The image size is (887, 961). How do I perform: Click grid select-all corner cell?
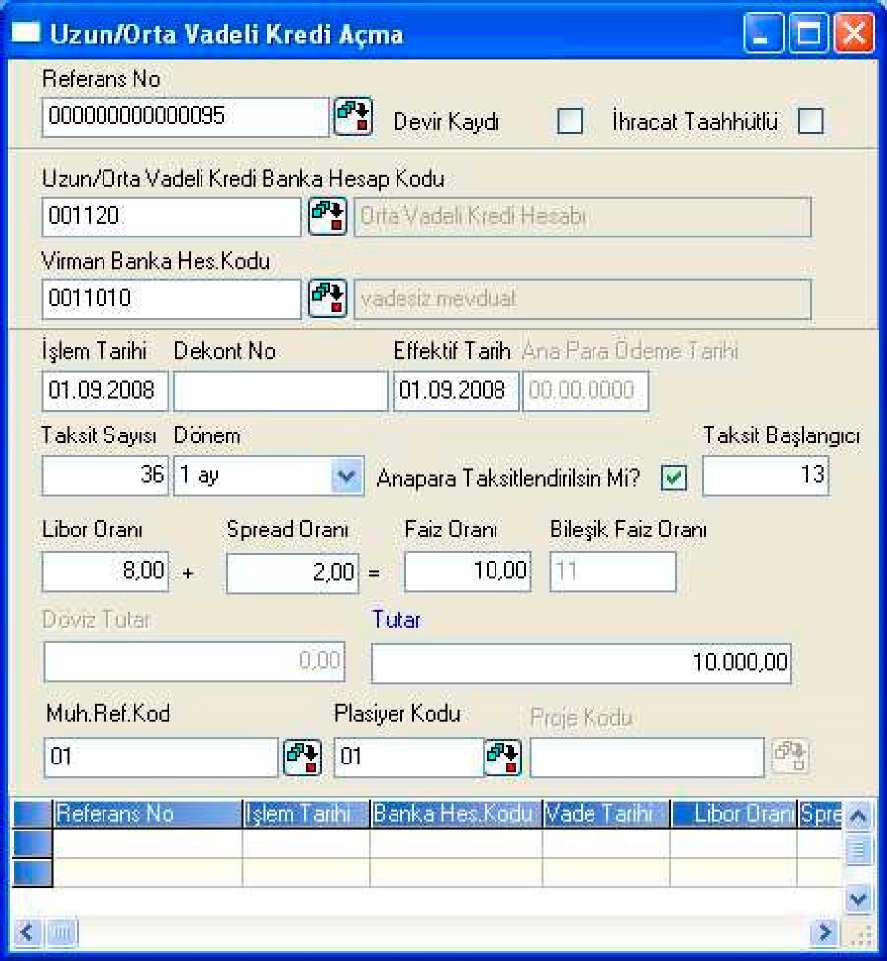click(32, 814)
